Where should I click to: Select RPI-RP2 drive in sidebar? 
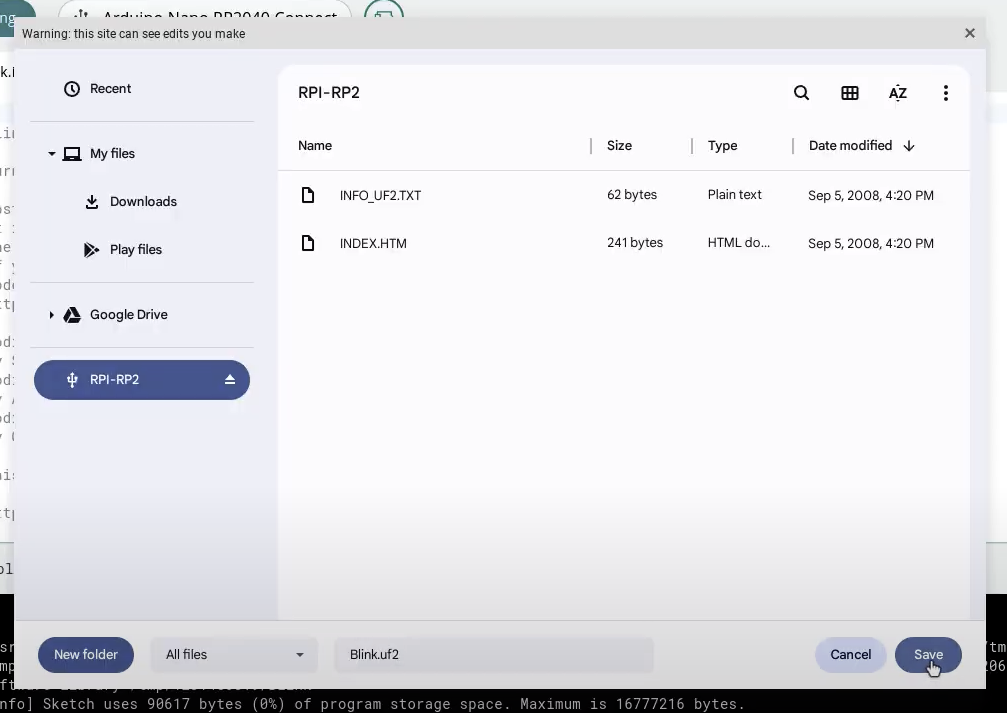pyautogui.click(x=115, y=380)
